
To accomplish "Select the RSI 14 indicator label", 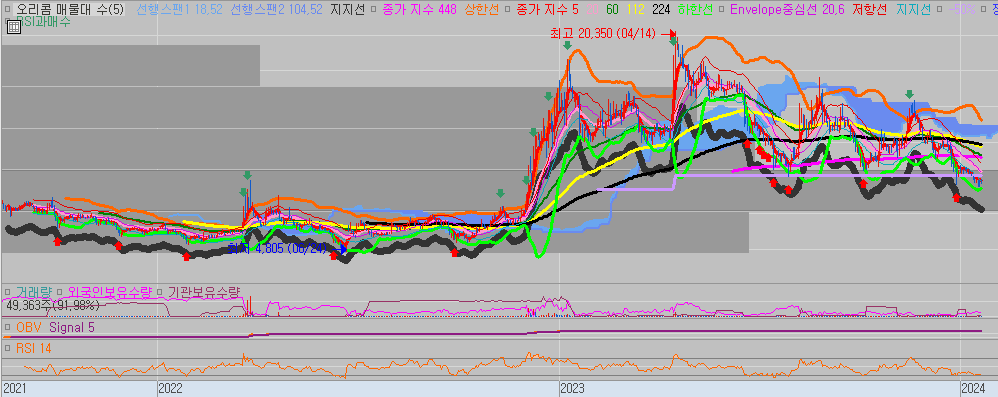I will (34, 349).
